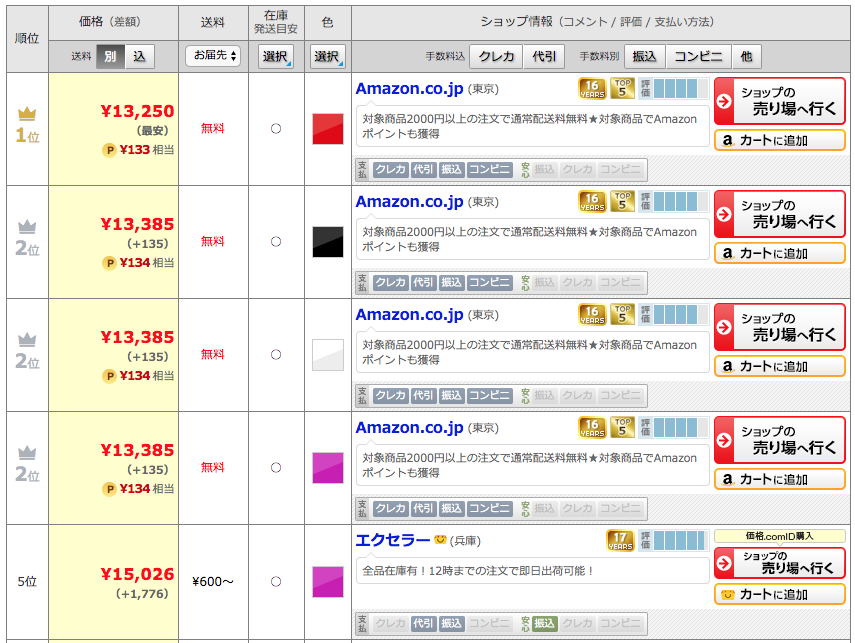Click the white color swatch
Viewport: 855px width, 643px height.
point(328,354)
